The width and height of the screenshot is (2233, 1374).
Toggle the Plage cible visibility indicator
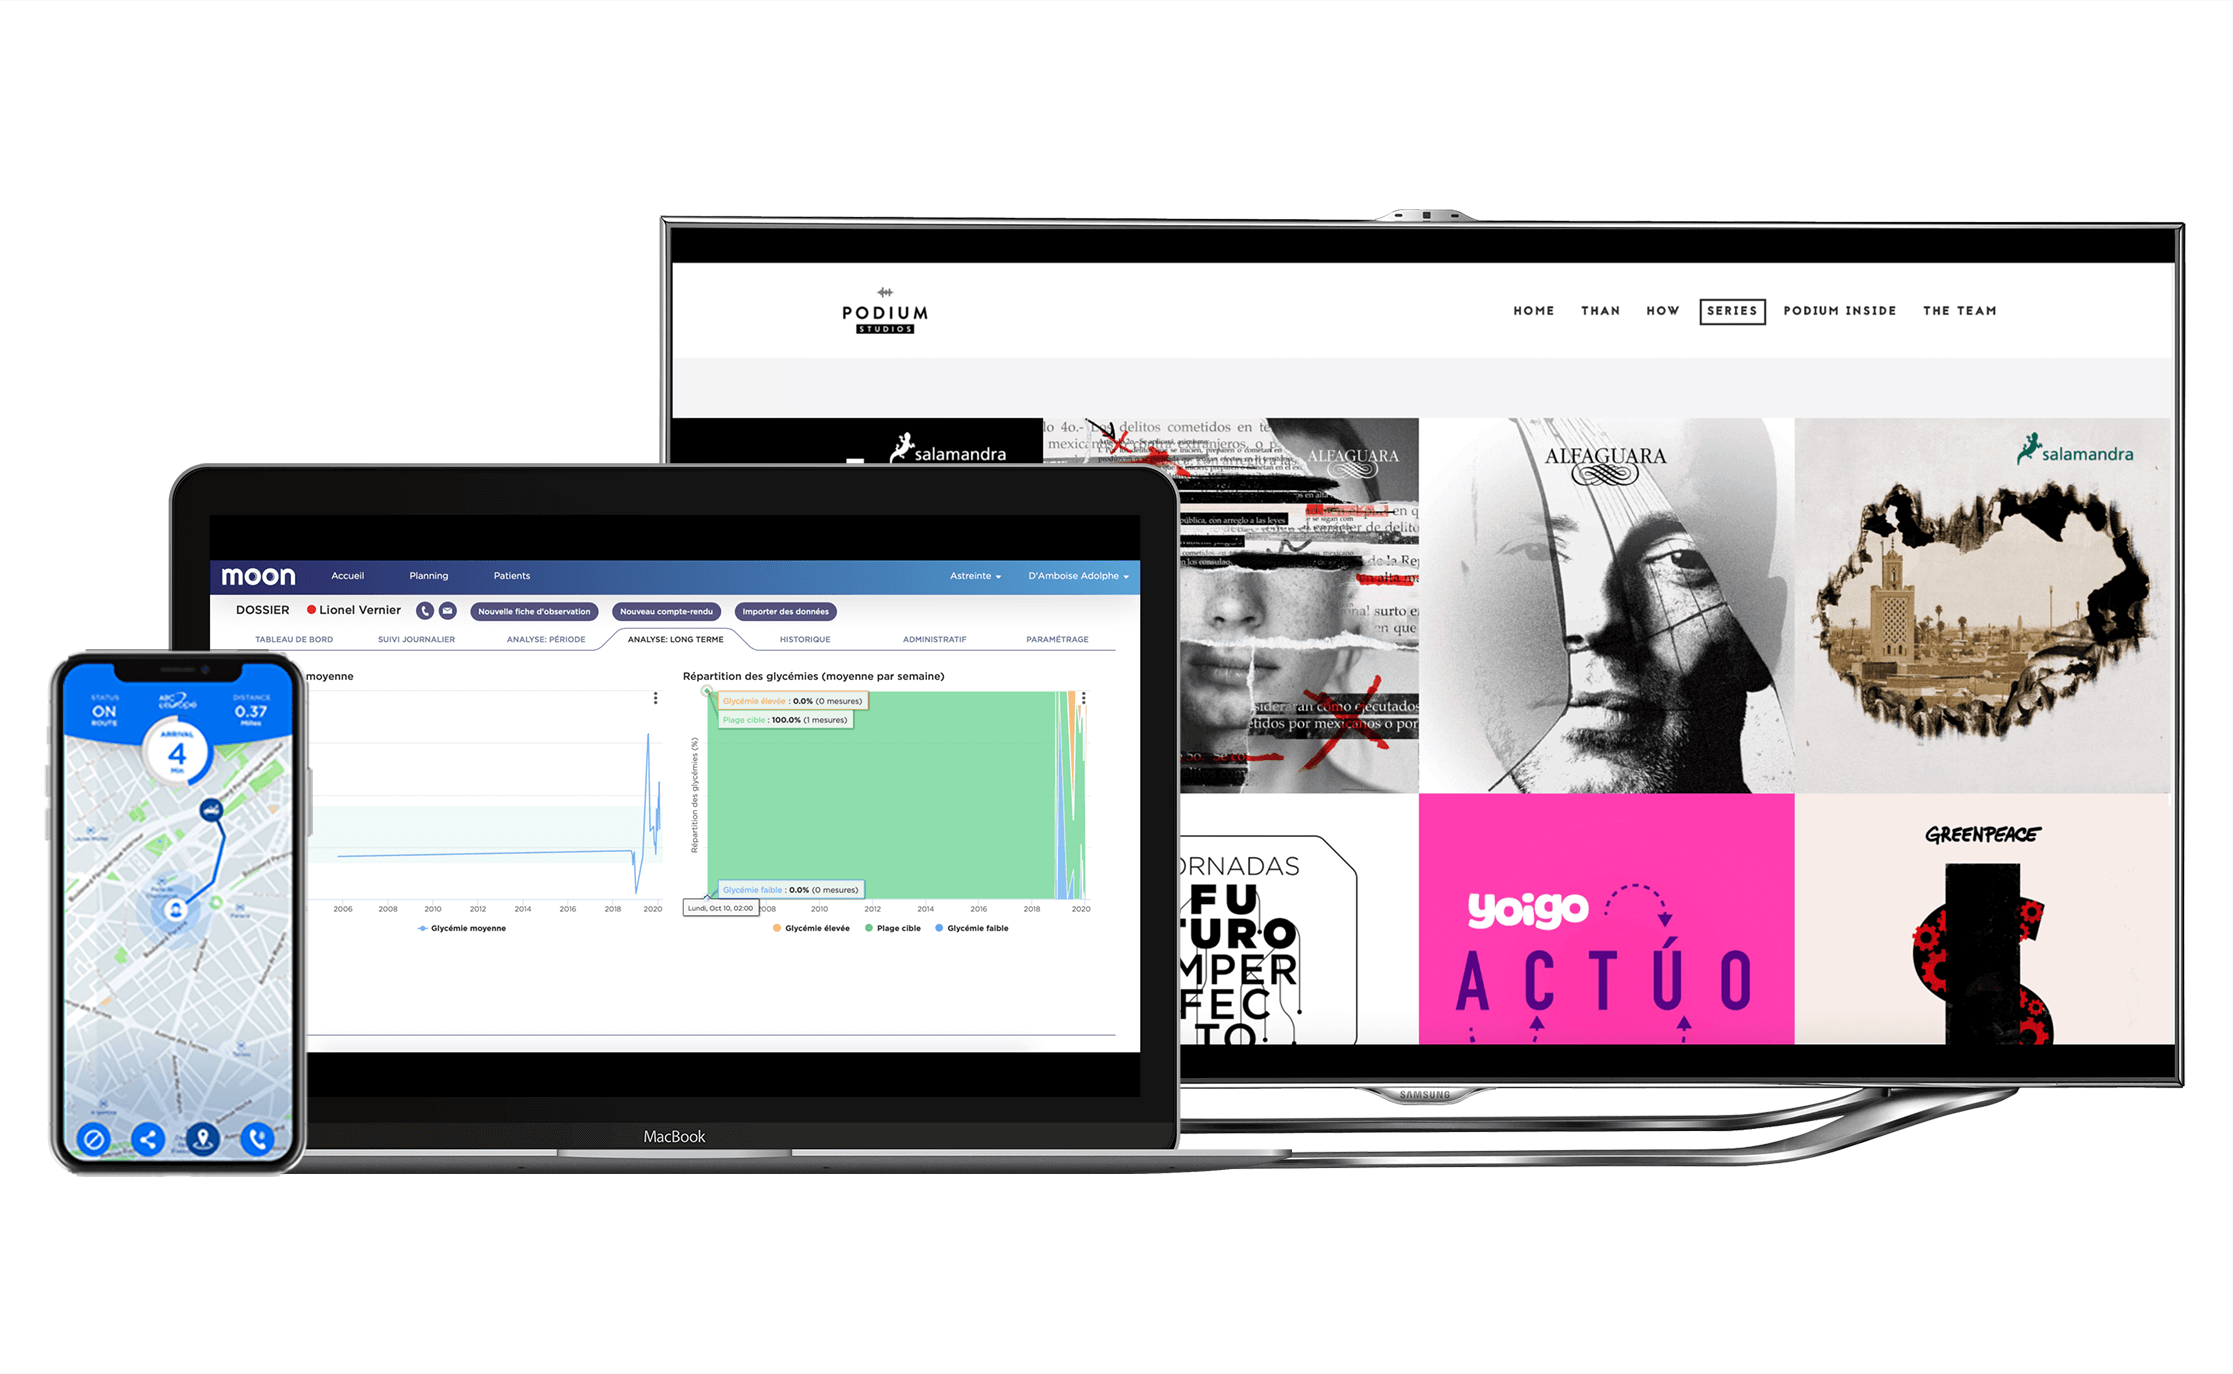coord(900,930)
